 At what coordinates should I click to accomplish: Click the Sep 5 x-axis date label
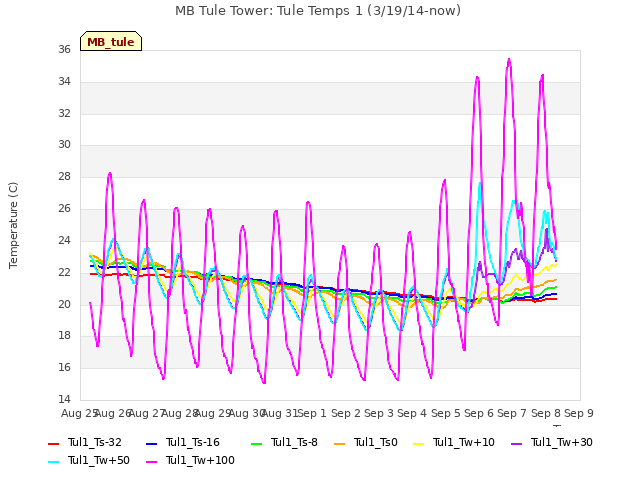click(446, 413)
